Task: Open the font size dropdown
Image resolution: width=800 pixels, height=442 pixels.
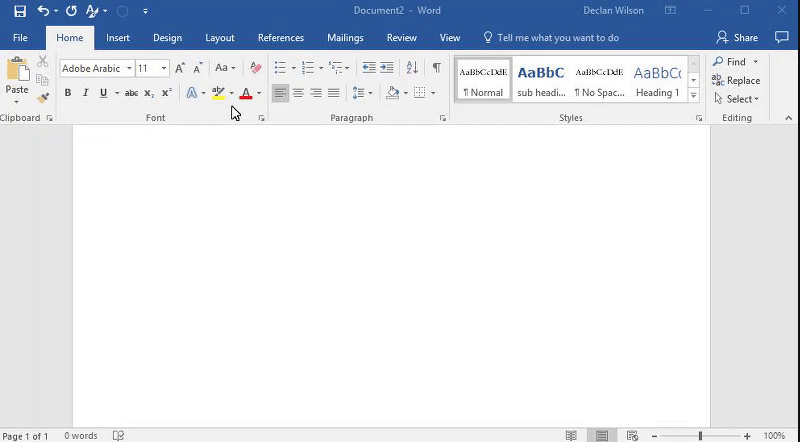Action: (164, 69)
